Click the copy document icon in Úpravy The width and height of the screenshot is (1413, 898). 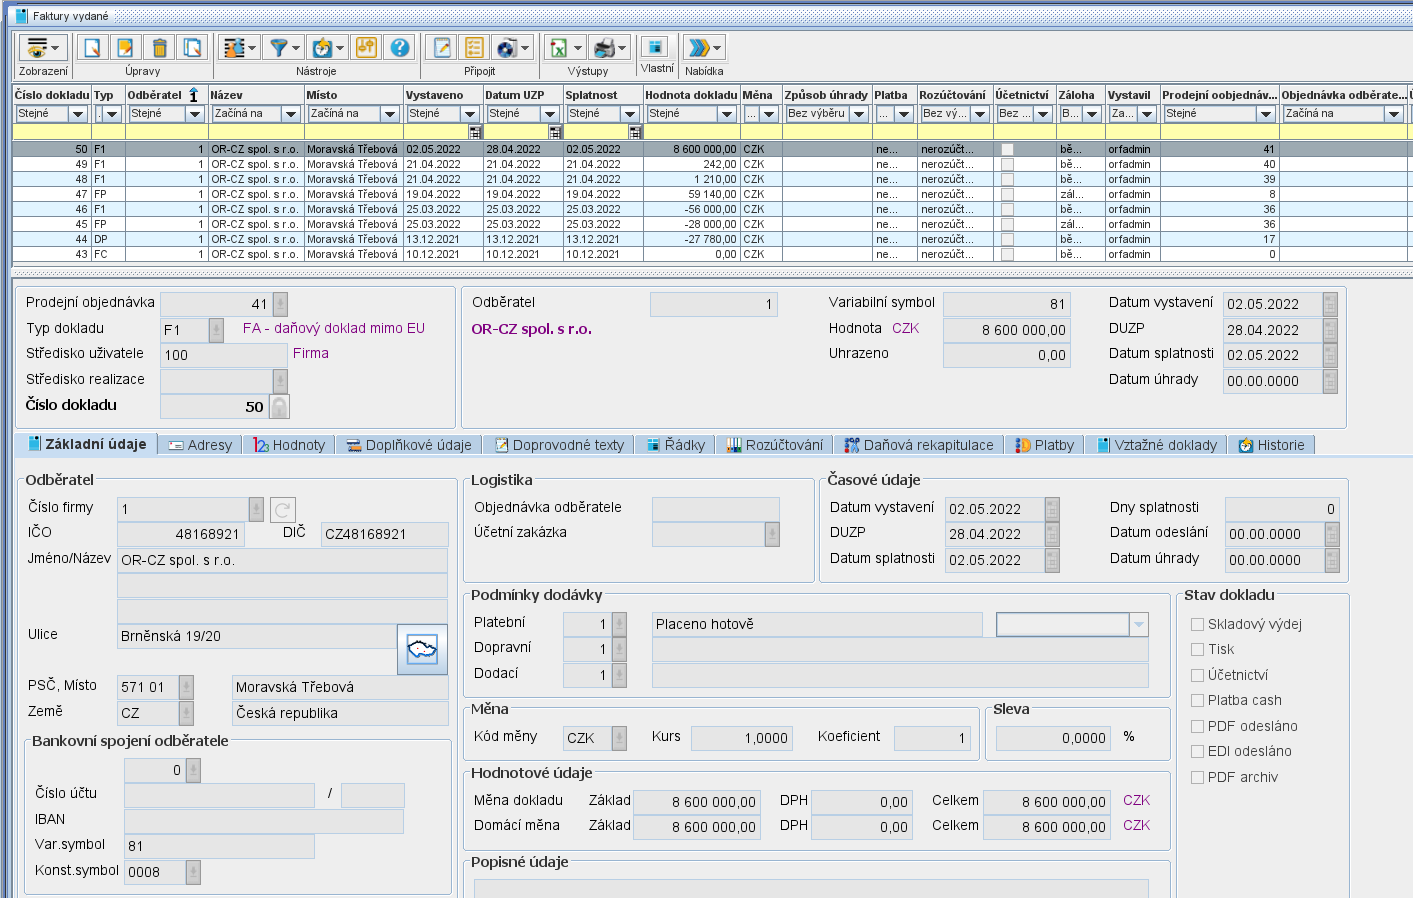(x=192, y=48)
